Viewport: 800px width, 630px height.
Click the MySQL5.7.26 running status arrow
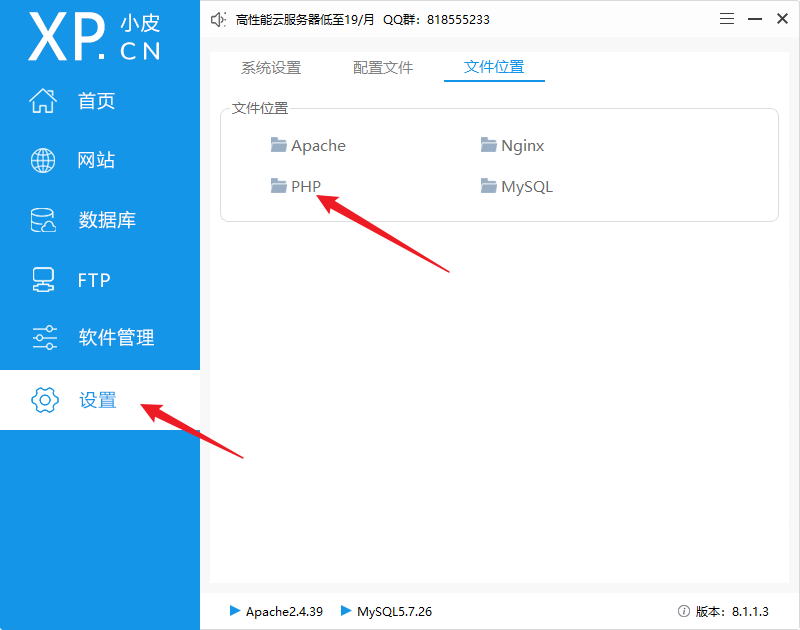(346, 611)
